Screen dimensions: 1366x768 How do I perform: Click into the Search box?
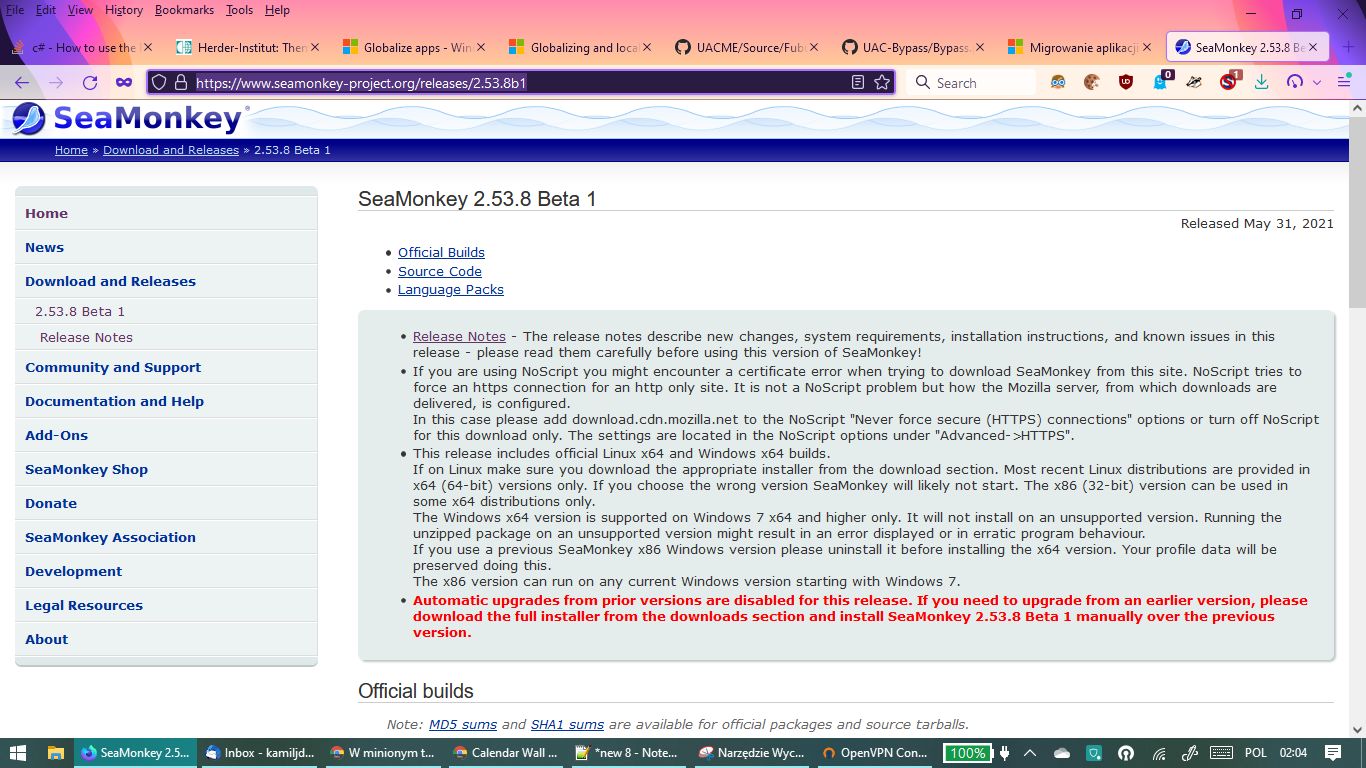[x=972, y=83]
